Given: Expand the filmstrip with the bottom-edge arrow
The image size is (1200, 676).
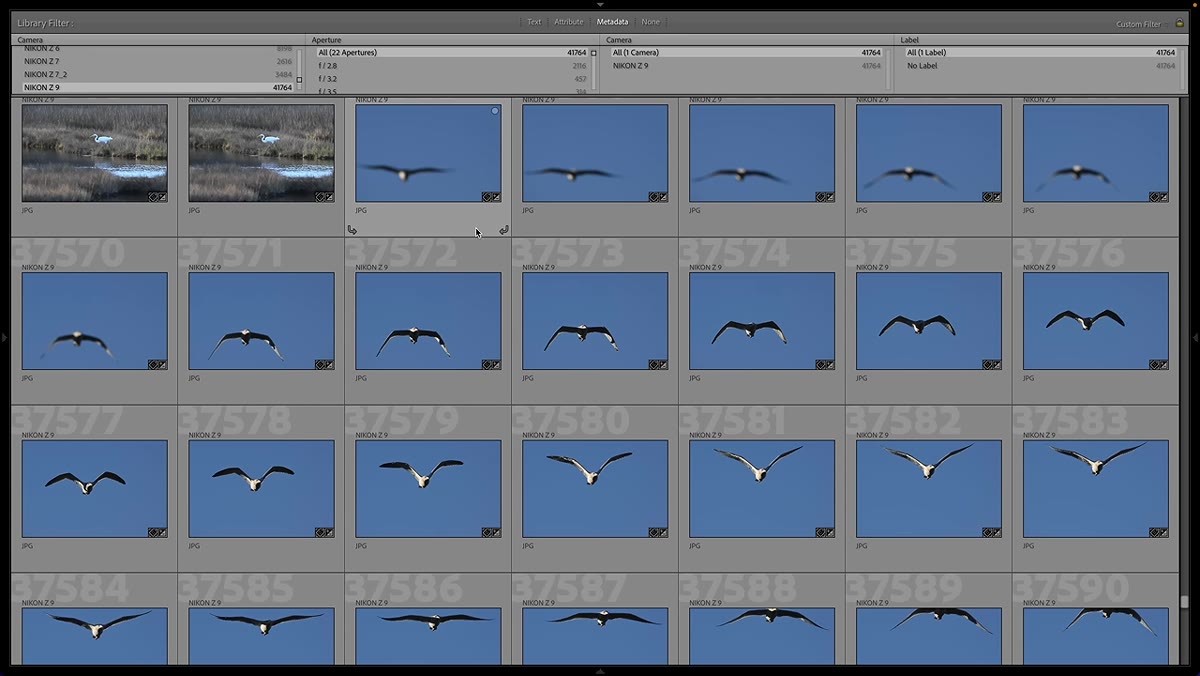Looking at the screenshot, I should click(600, 671).
